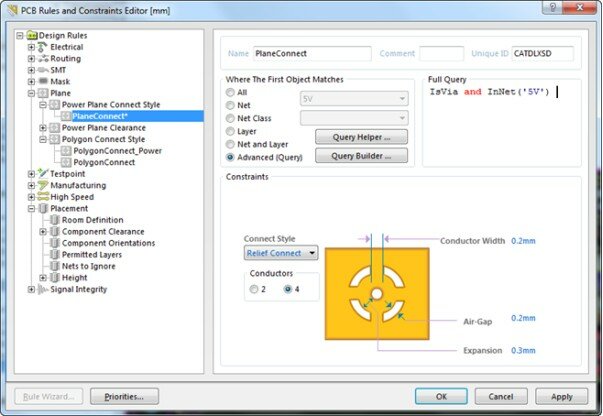
Task: Select the 'All' radio option
Action: (231, 92)
